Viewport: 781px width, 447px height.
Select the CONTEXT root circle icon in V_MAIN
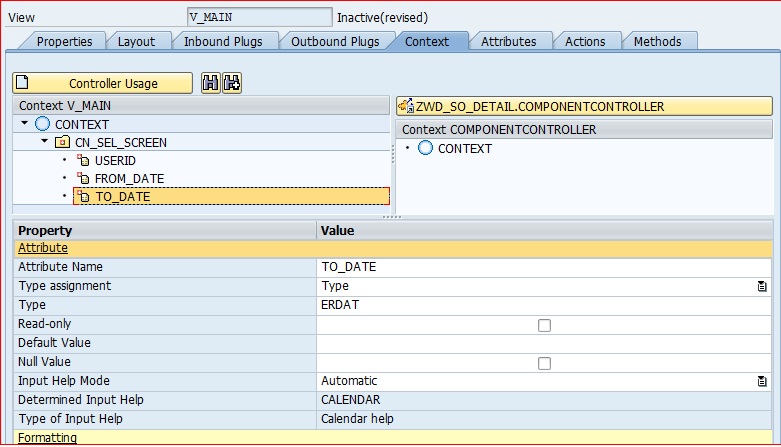[42, 124]
